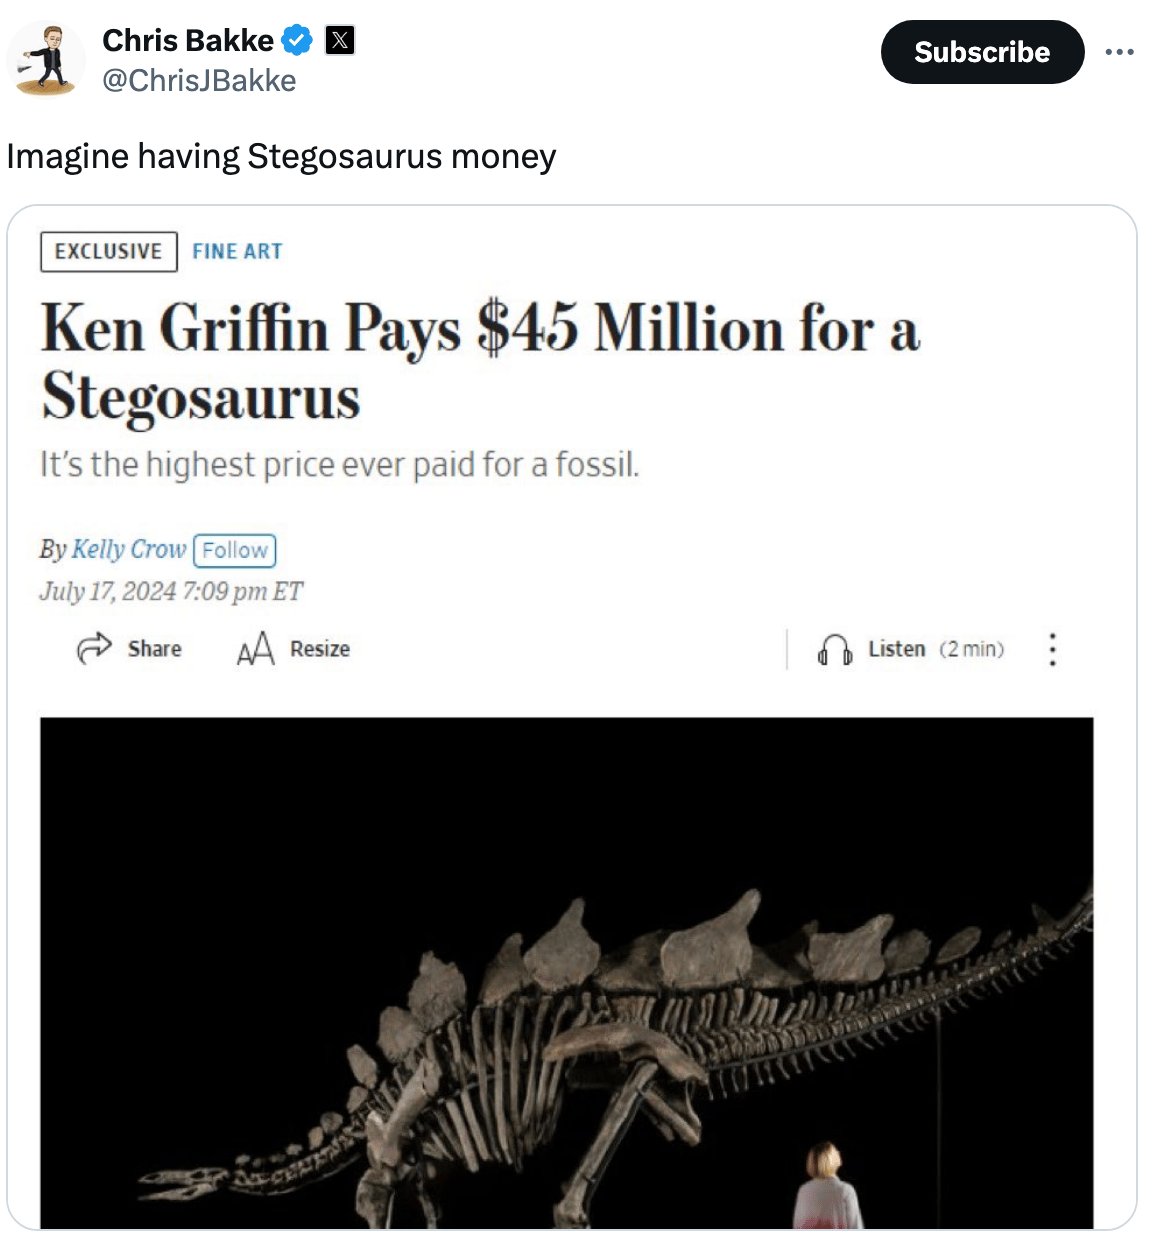1164x1252 pixels.
Task: Click the EXCLUSIVE tag label
Action: (x=108, y=252)
